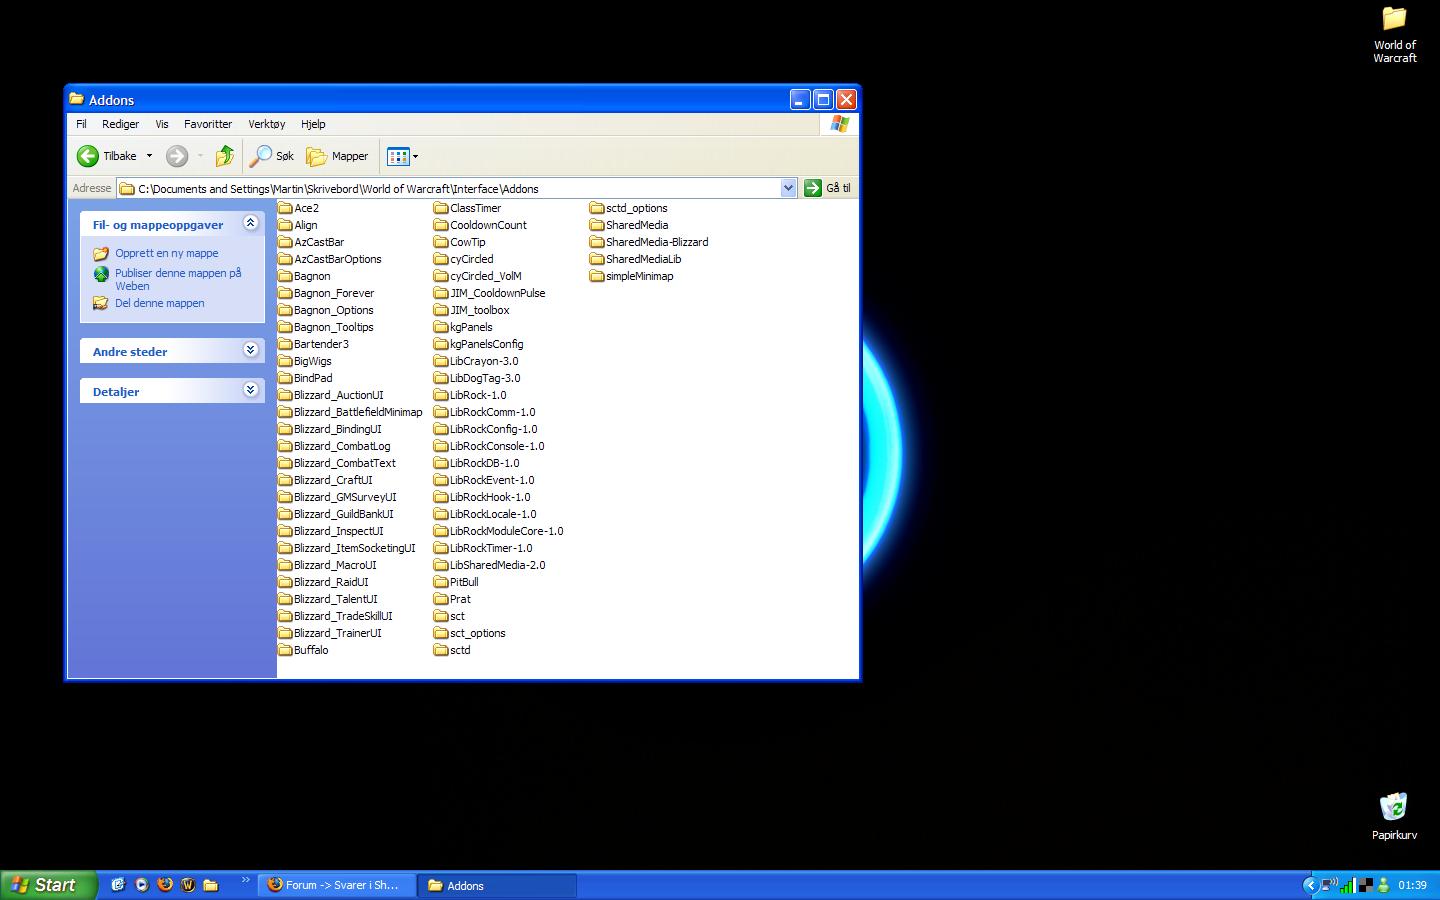
Task: Select the AzCastBarOptions folder name
Action: click(337, 259)
